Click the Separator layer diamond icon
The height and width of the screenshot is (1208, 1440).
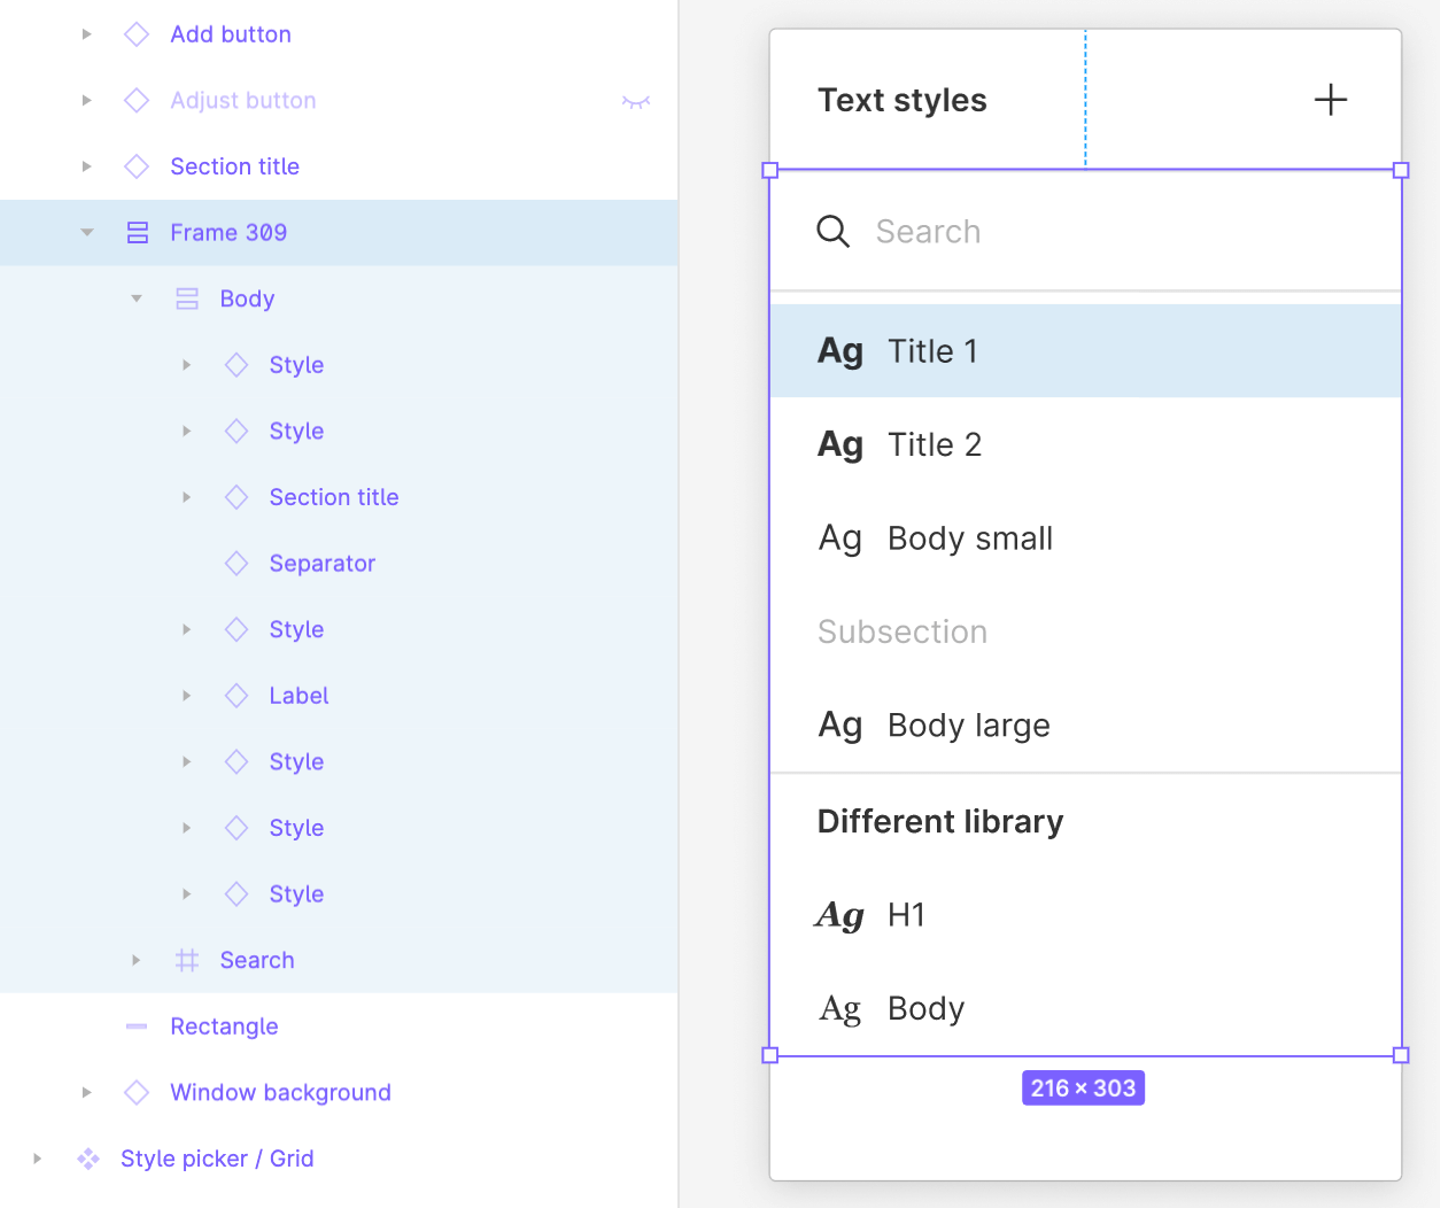tap(236, 564)
